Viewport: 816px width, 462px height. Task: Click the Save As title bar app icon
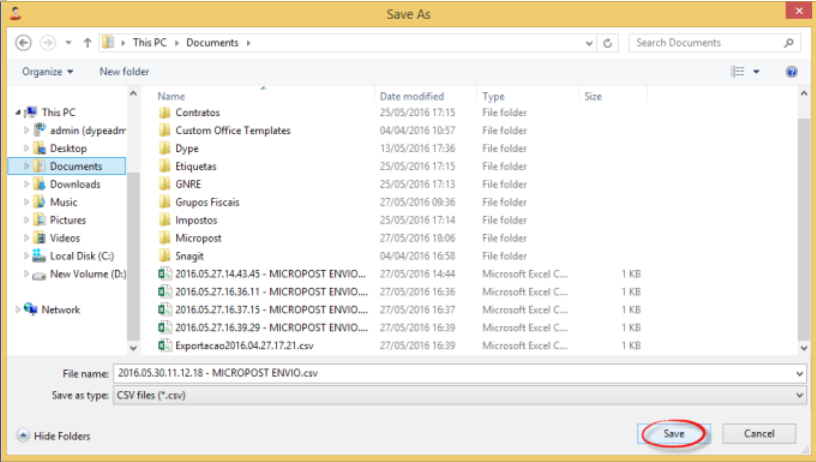tap(15, 14)
